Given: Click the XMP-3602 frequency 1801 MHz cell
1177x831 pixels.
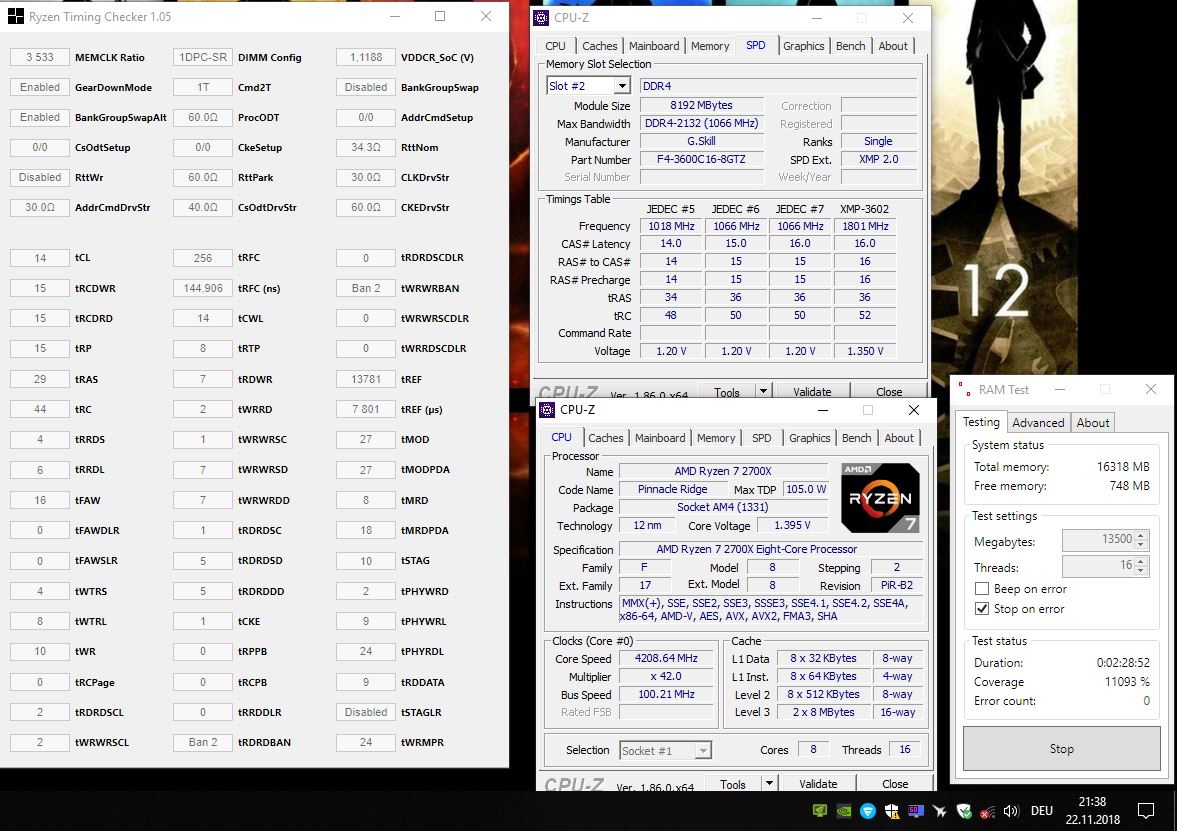Looking at the screenshot, I should click(865, 226).
